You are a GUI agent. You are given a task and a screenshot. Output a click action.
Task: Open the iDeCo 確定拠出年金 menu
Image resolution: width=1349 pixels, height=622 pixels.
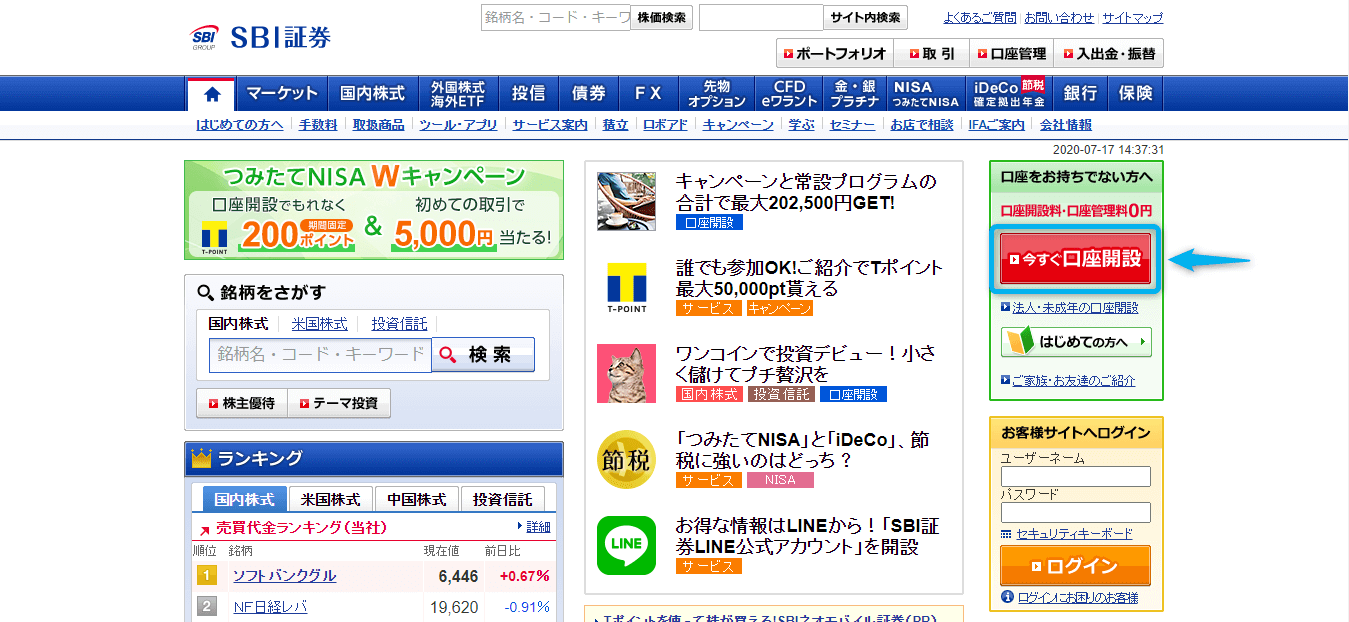(1008, 94)
